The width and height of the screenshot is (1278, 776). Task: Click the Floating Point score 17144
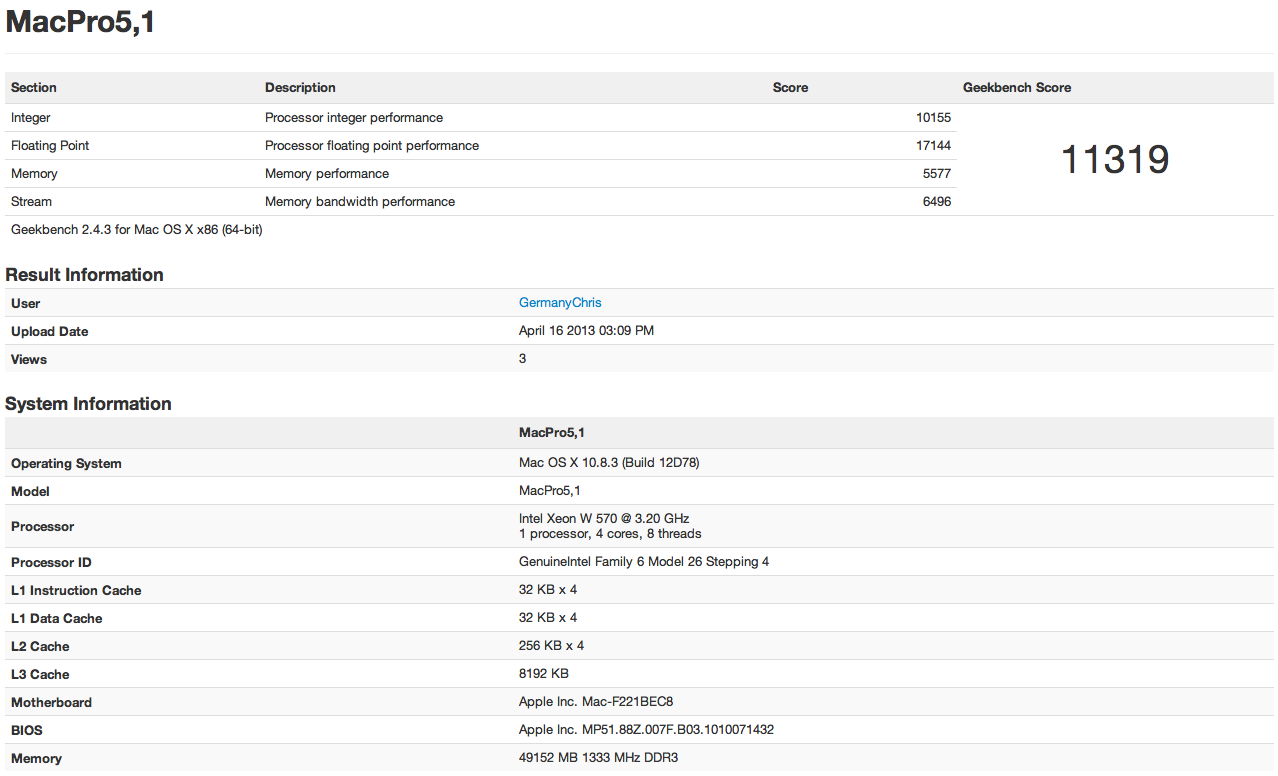coord(933,145)
